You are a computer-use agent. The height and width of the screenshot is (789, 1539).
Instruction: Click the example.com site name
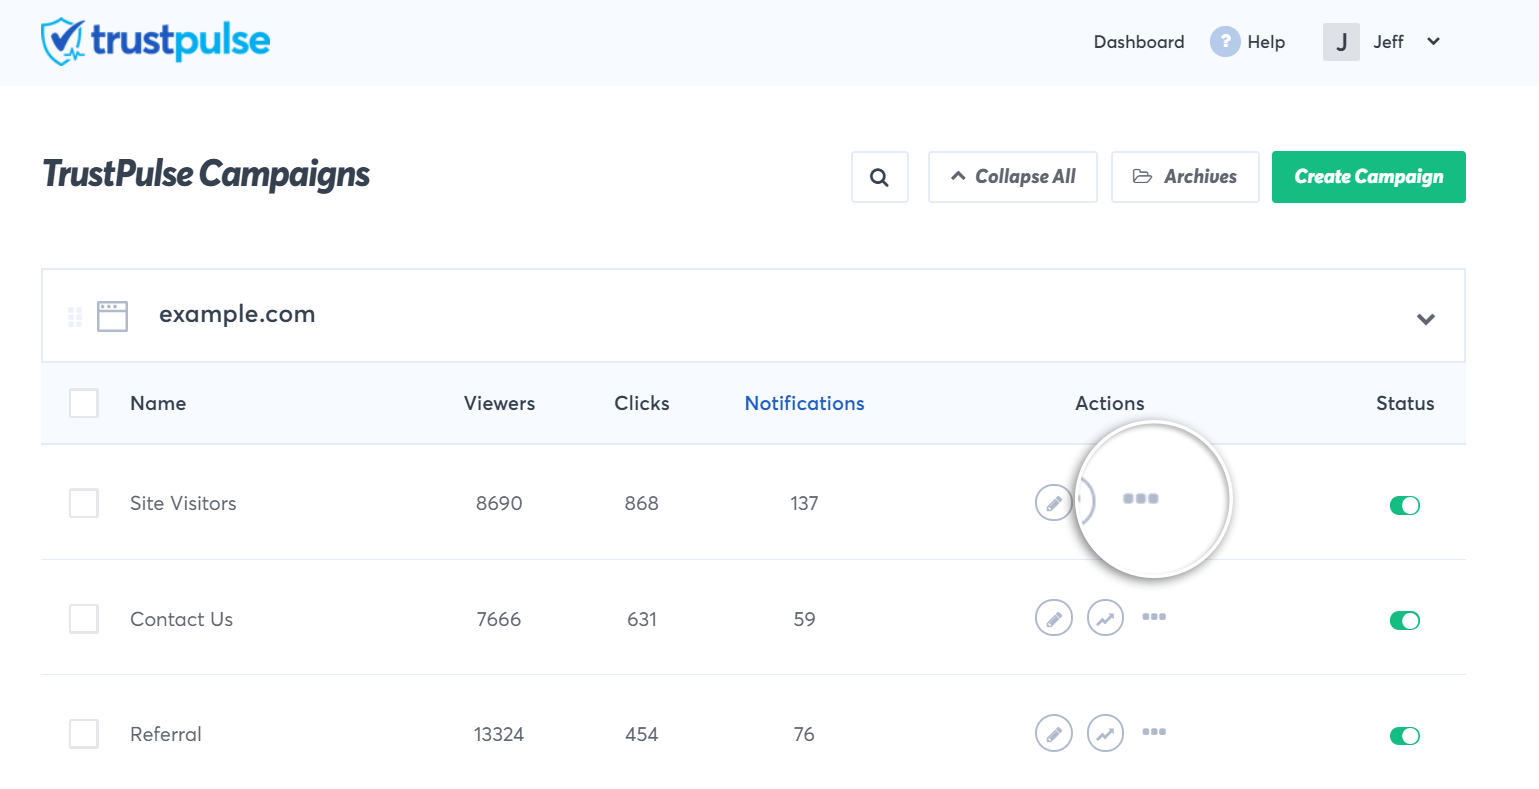(237, 315)
